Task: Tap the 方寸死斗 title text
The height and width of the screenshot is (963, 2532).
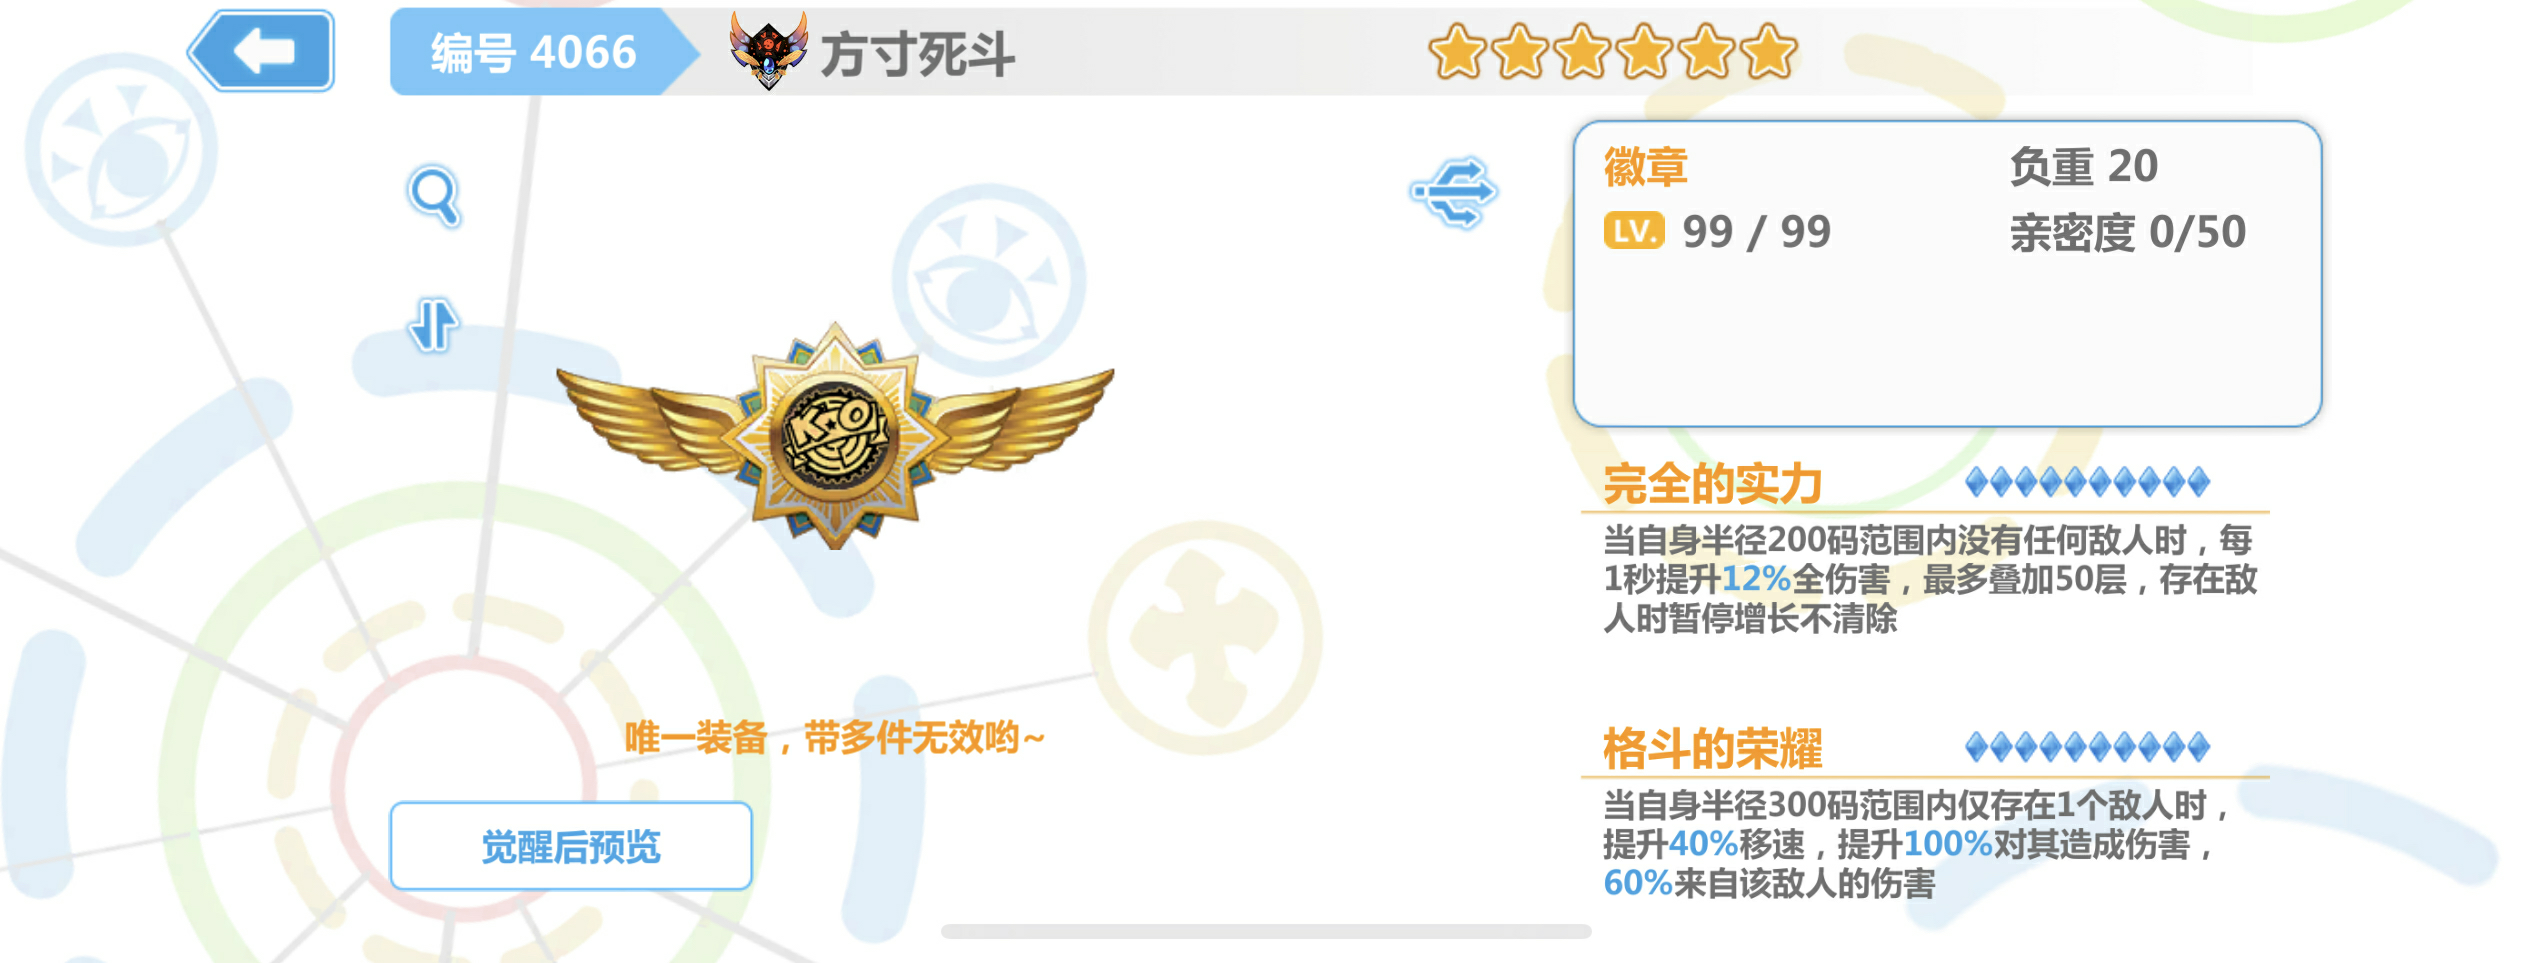Action: point(917,54)
